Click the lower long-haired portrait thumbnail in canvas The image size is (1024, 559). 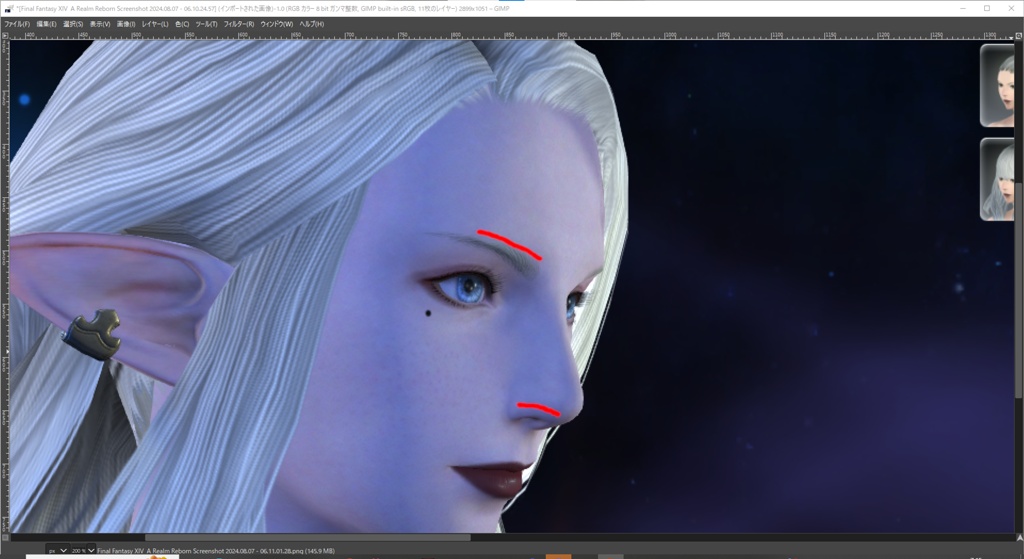[997, 179]
